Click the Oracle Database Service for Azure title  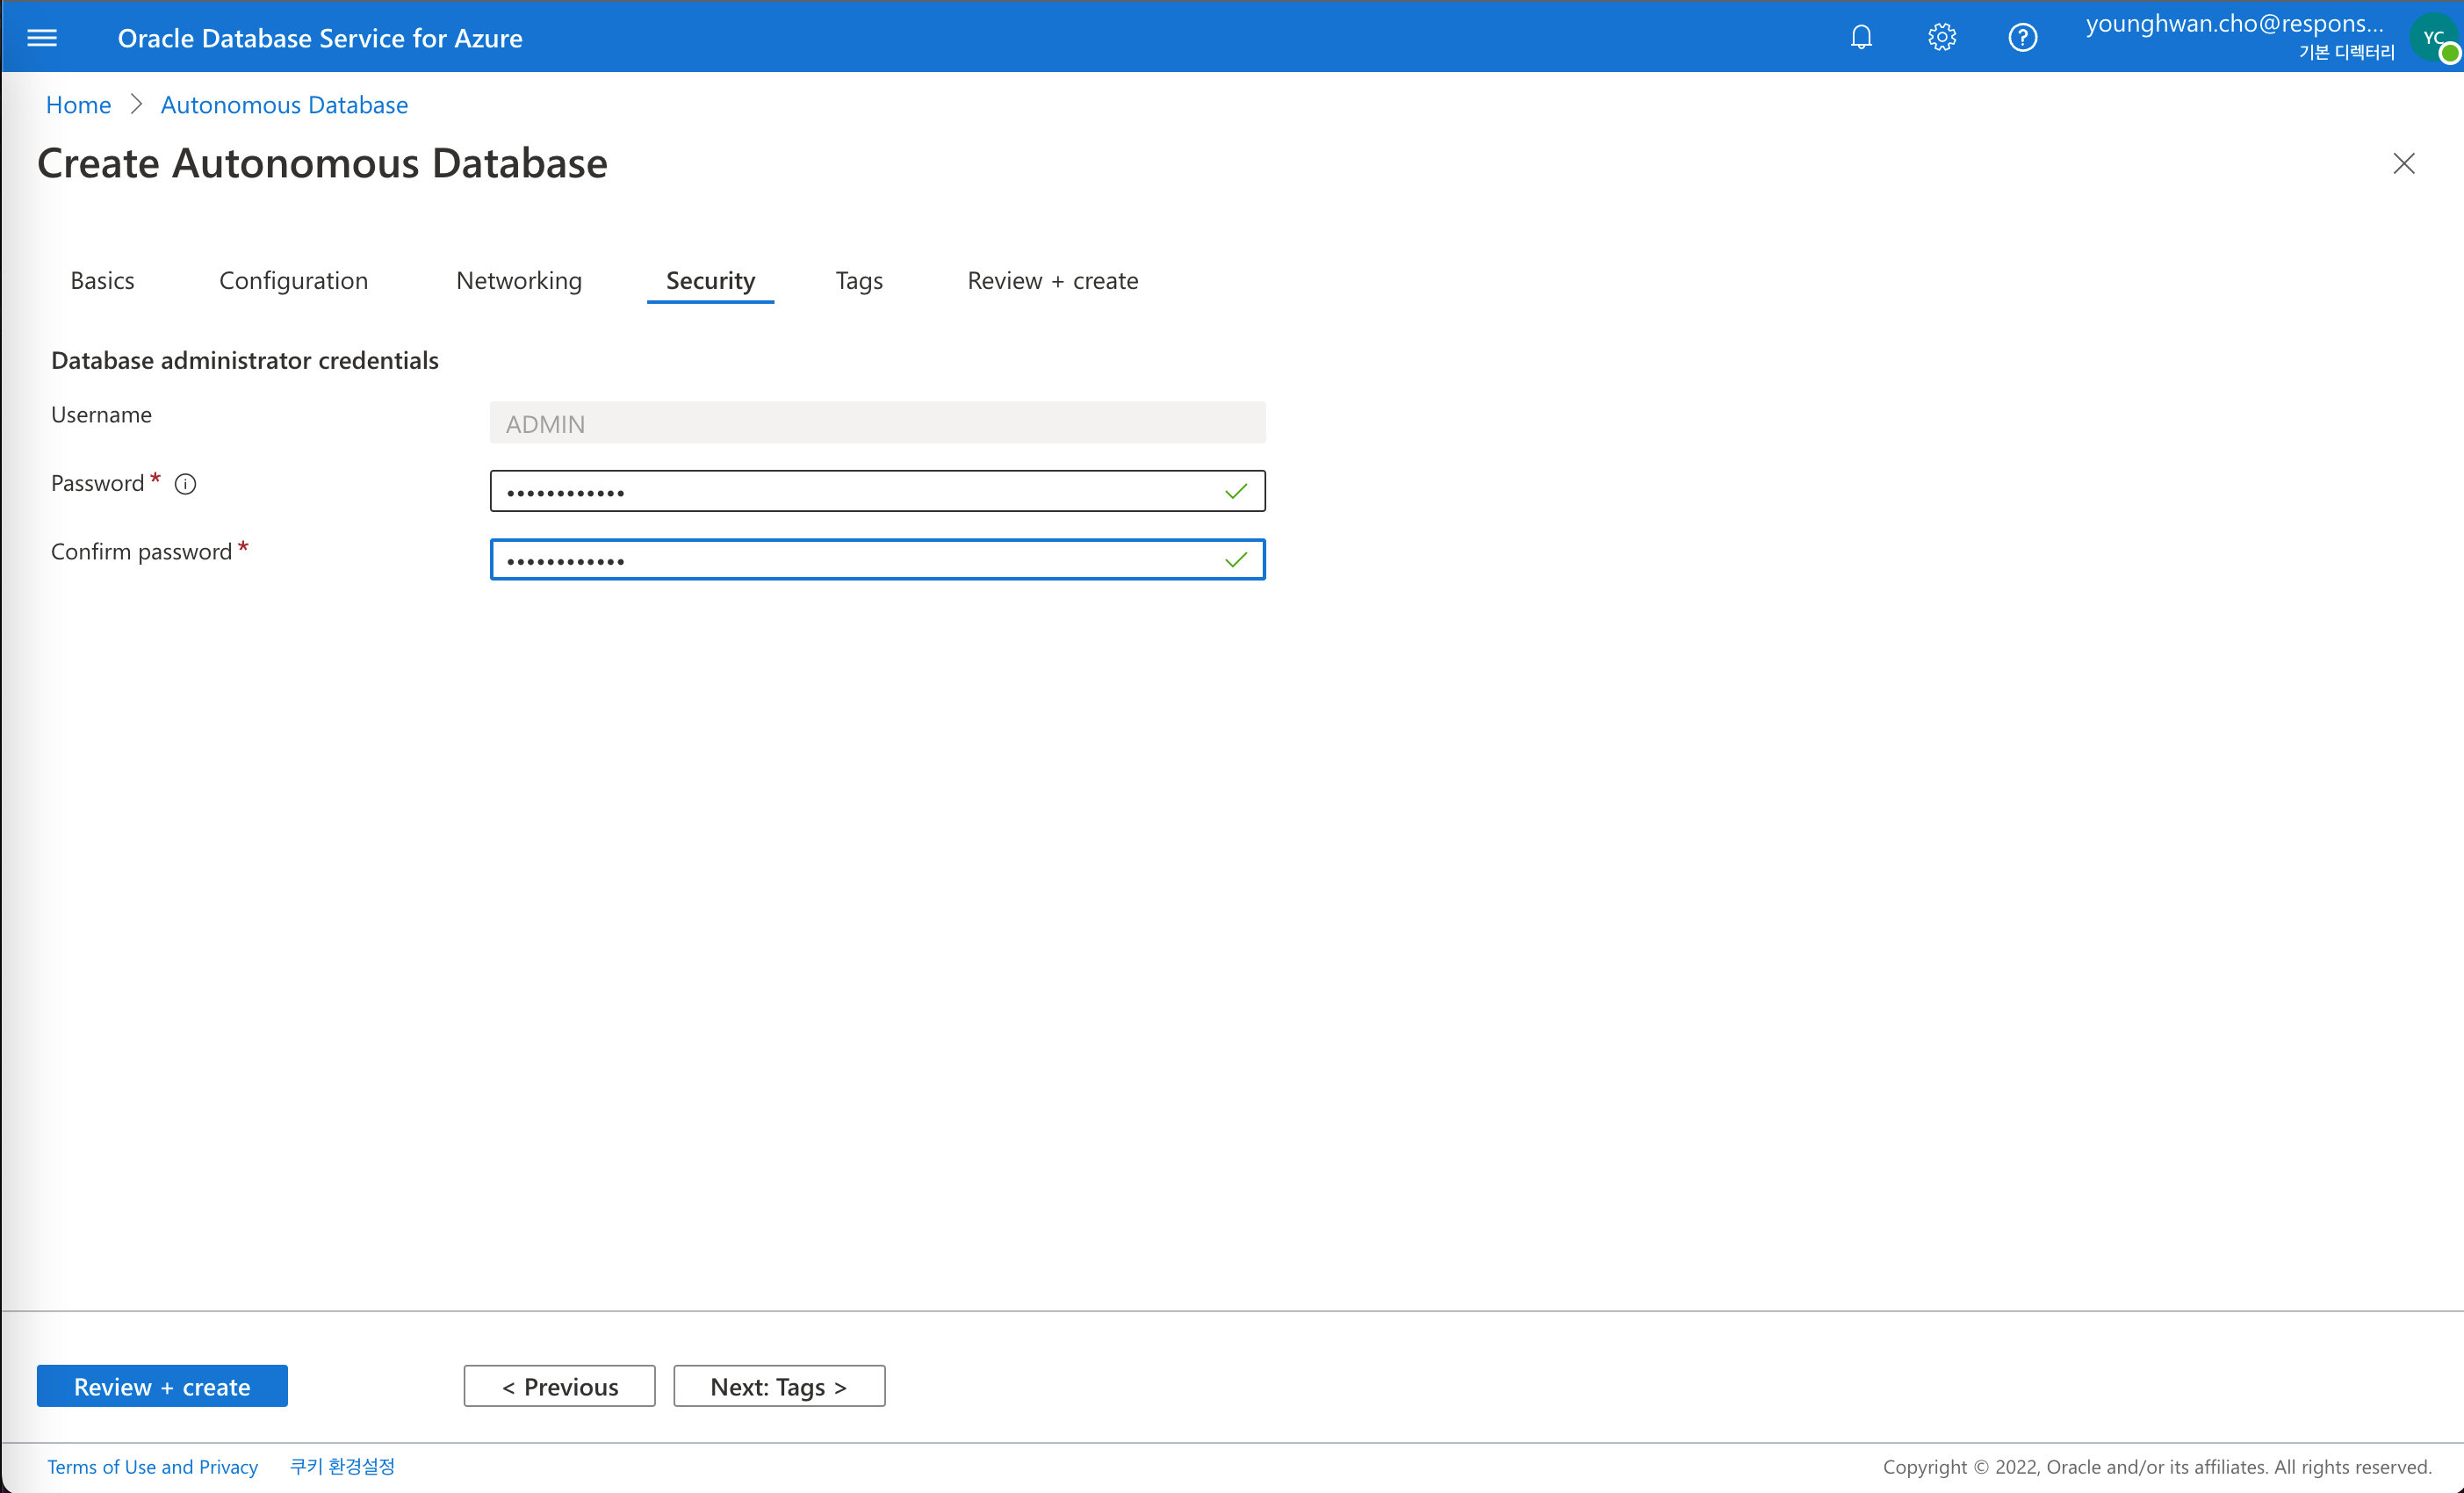click(x=320, y=38)
